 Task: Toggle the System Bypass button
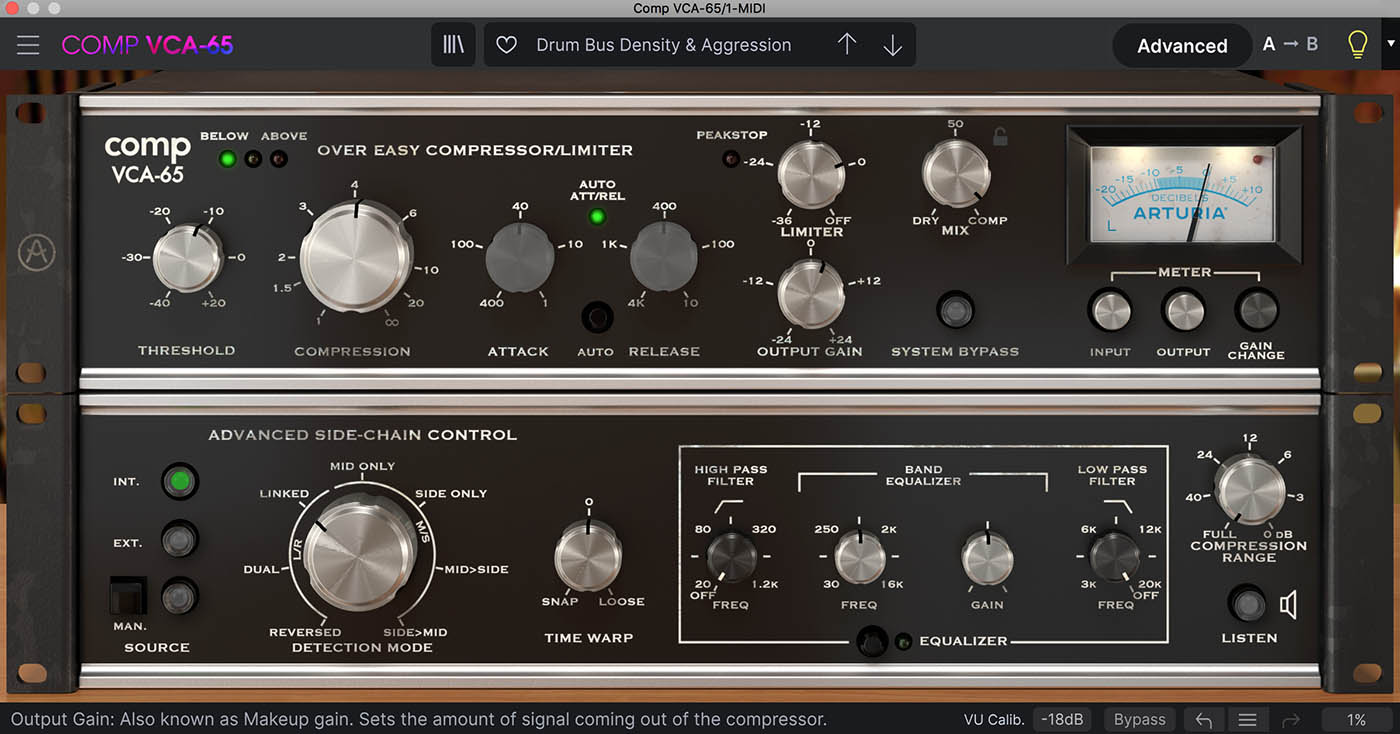click(954, 310)
